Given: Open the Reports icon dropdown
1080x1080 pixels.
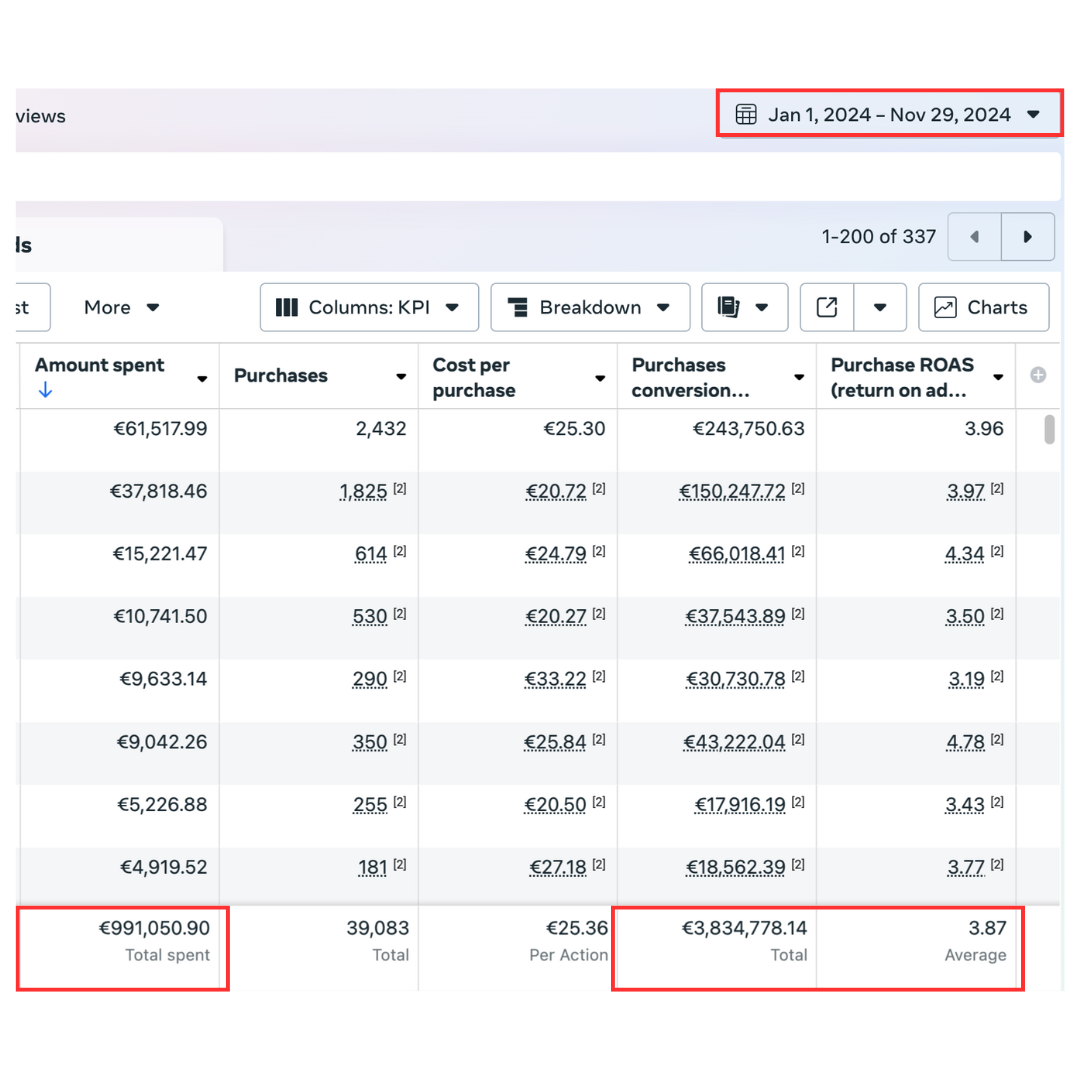Looking at the screenshot, I should pos(744,308).
